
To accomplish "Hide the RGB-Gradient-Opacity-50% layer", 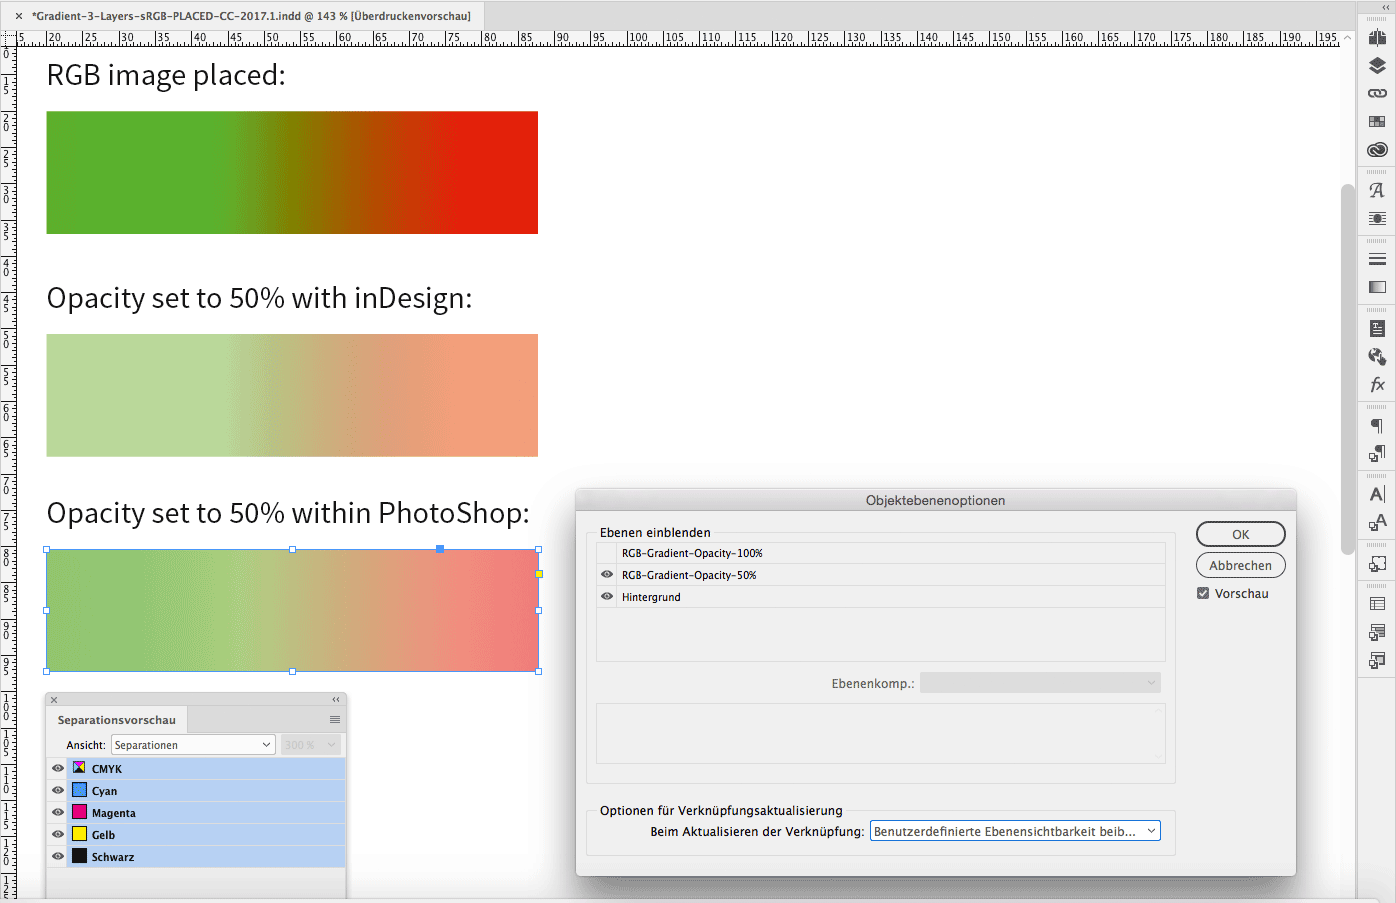I will pyautogui.click(x=607, y=575).
